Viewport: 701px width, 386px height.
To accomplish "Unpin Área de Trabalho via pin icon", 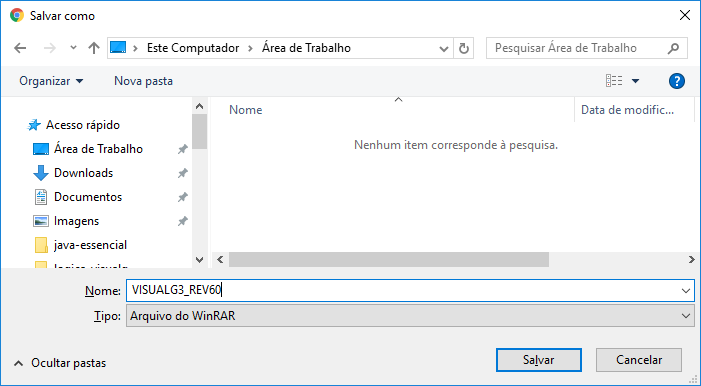I will 182,149.
